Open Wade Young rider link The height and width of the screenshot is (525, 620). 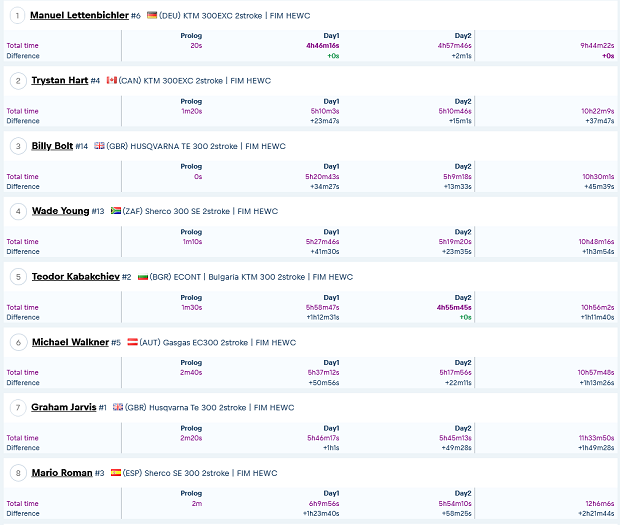tap(59, 211)
